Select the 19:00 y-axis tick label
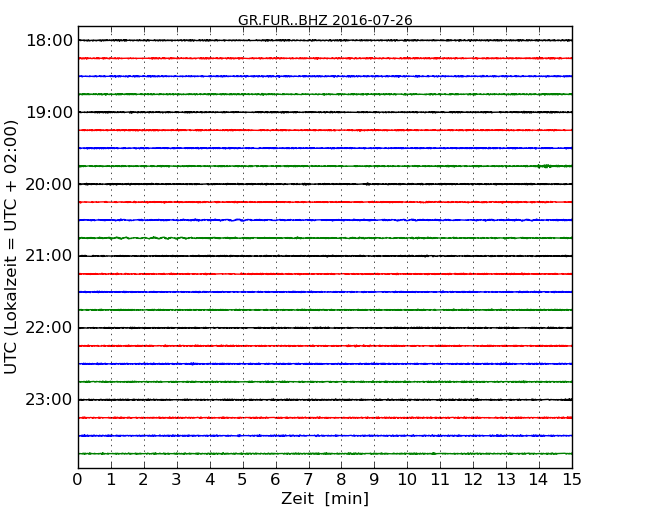The height and width of the screenshot is (520, 650). [x=49, y=112]
